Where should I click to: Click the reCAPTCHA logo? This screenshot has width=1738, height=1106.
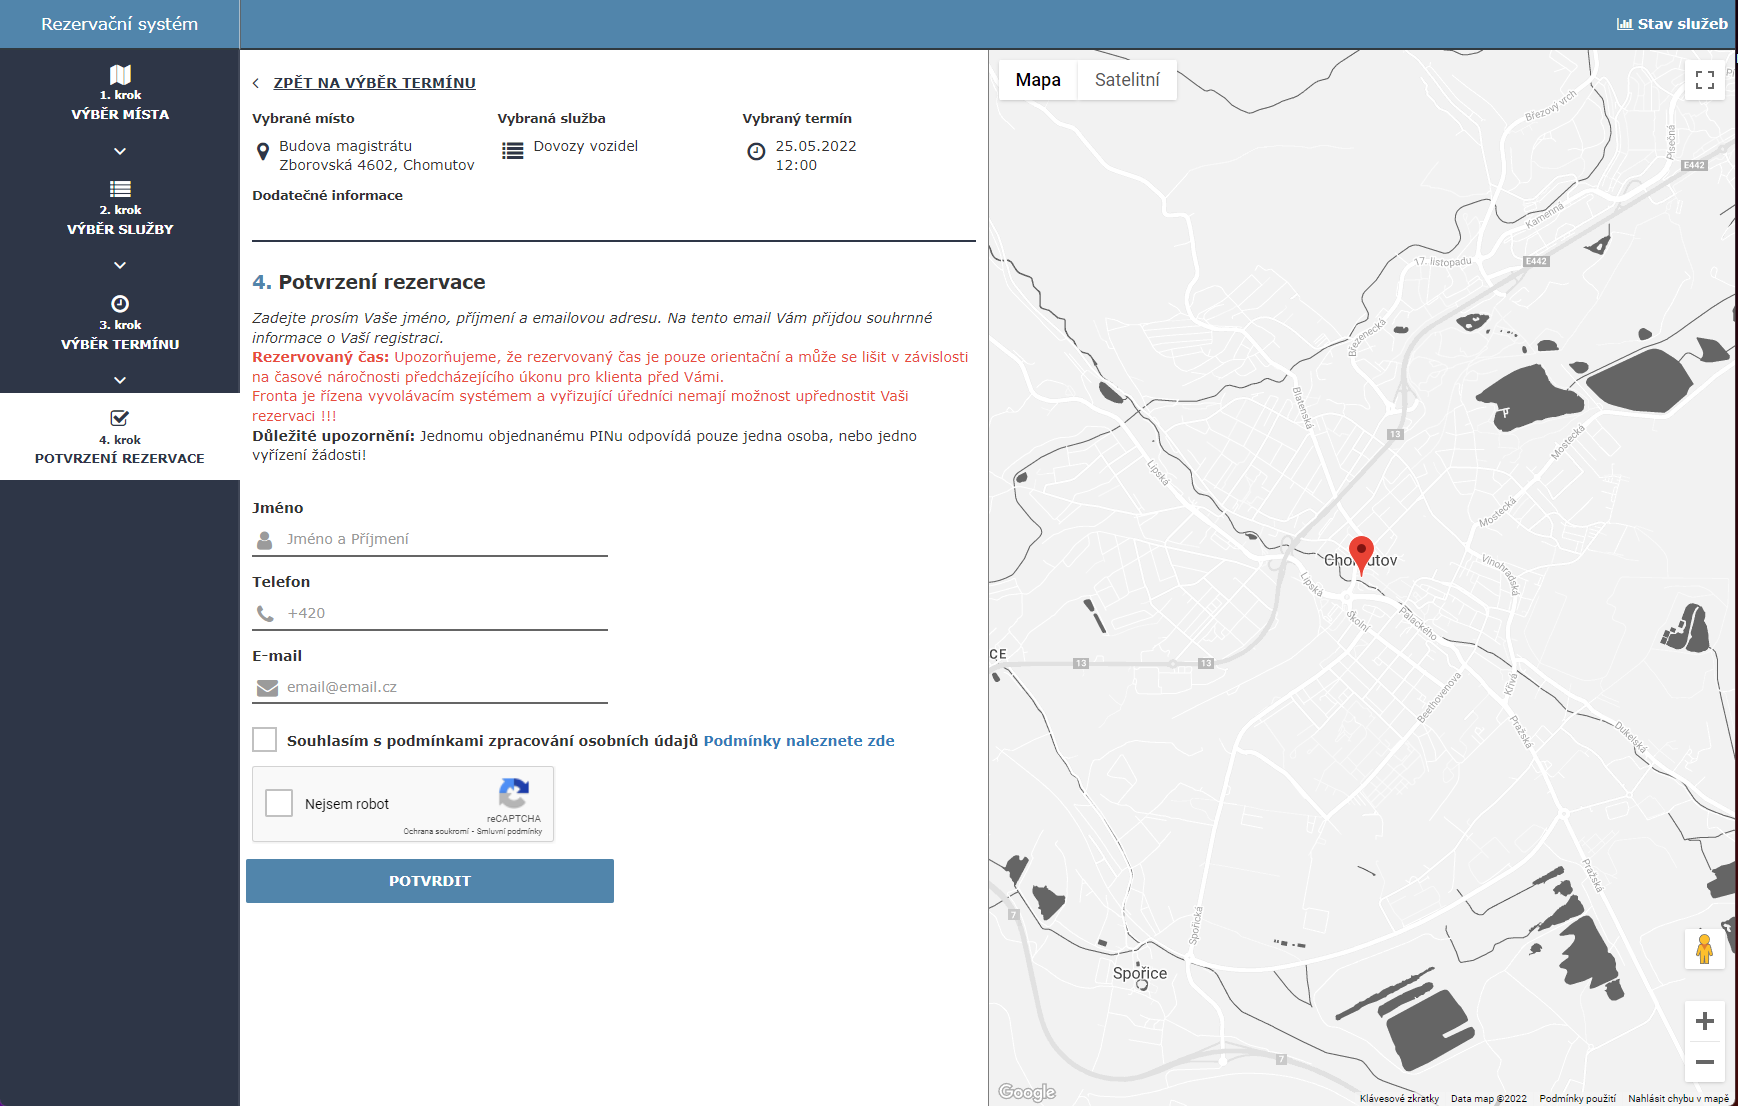pyautogui.click(x=514, y=794)
